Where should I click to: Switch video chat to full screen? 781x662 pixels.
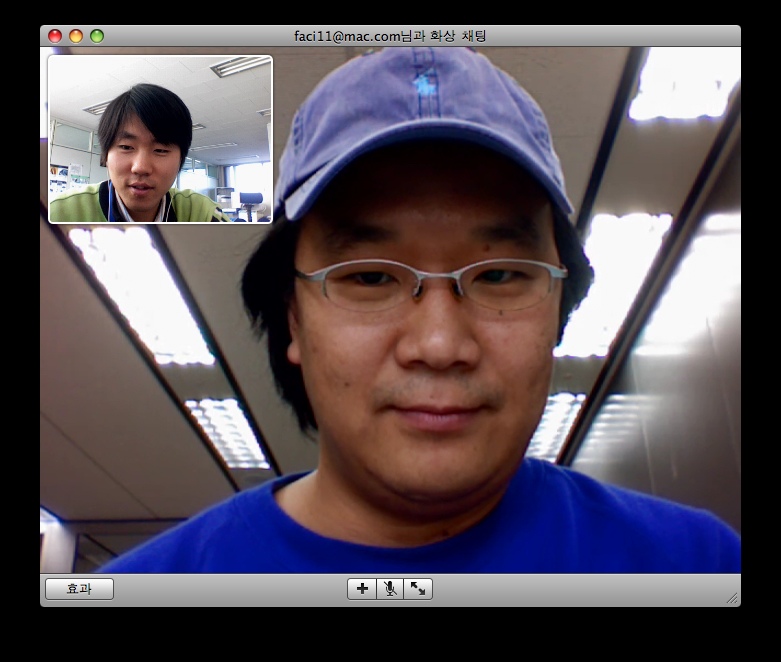[418, 589]
